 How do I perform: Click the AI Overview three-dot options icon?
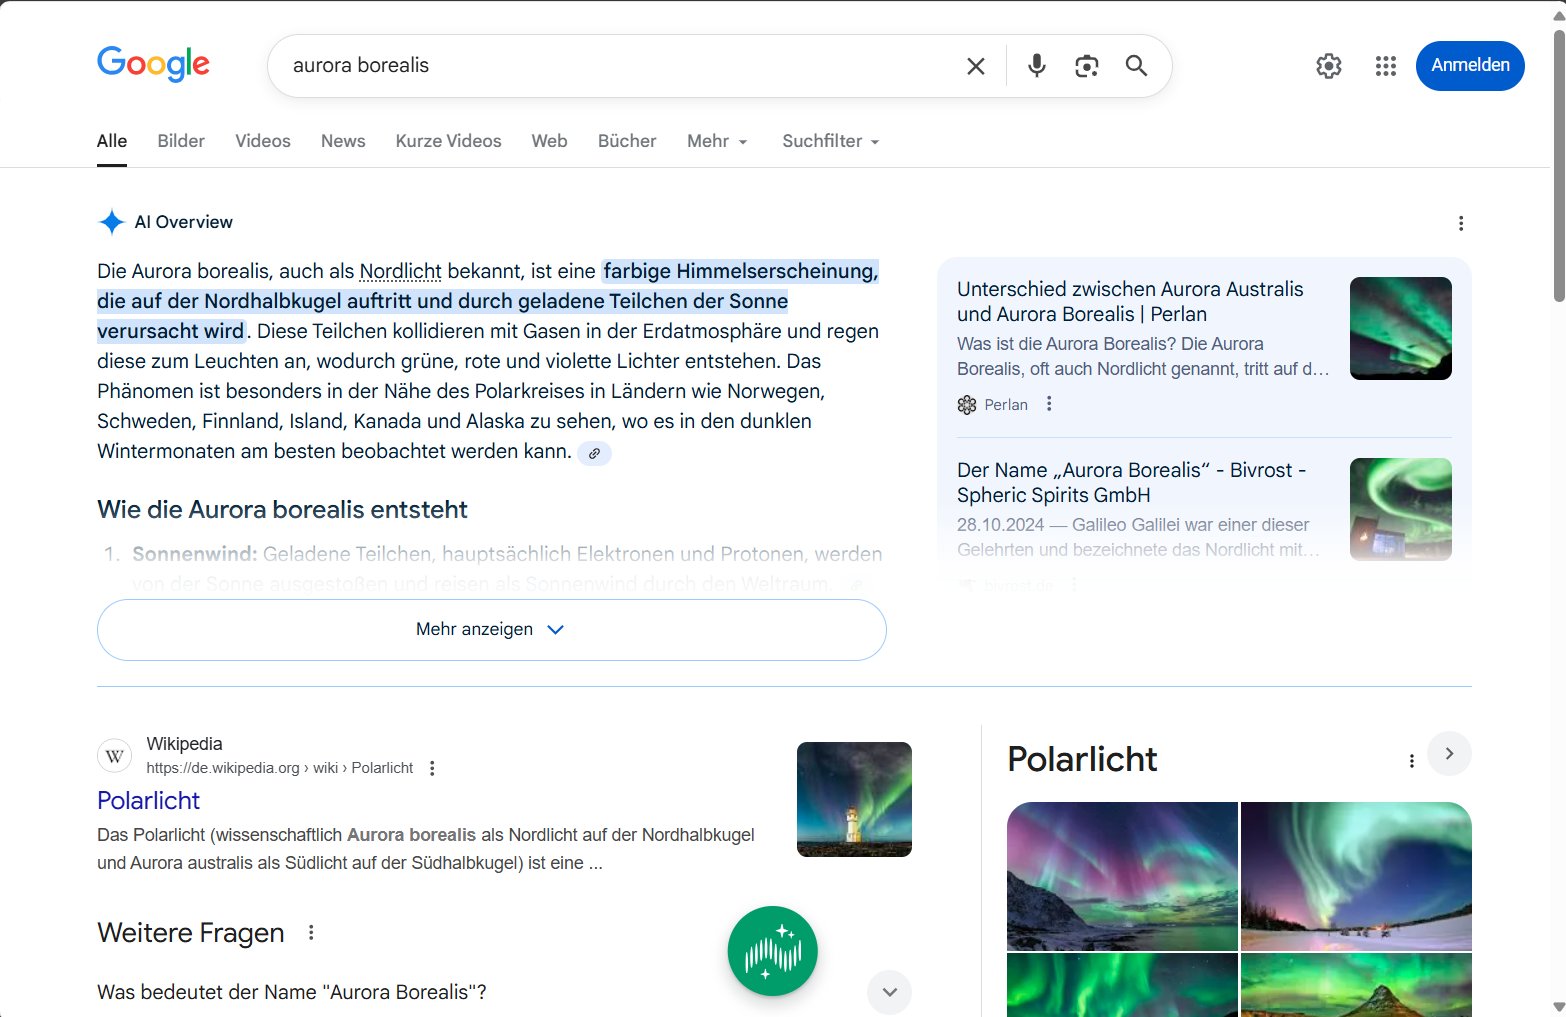click(x=1460, y=223)
